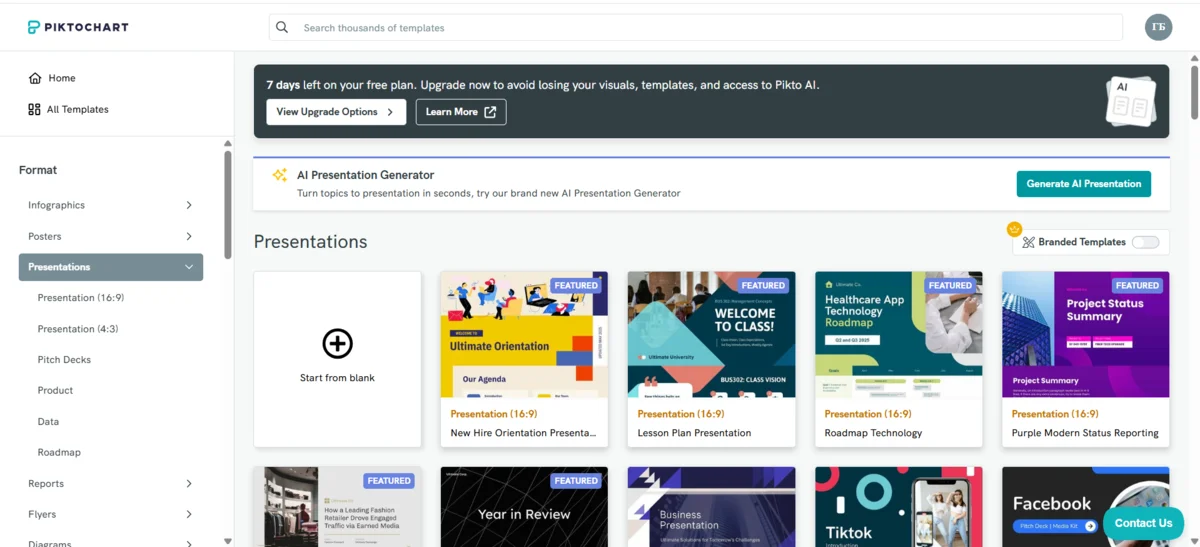The image size is (1200, 547).
Task: Click Generate AI Presentation button
Action: click(x=1083, y=184)
